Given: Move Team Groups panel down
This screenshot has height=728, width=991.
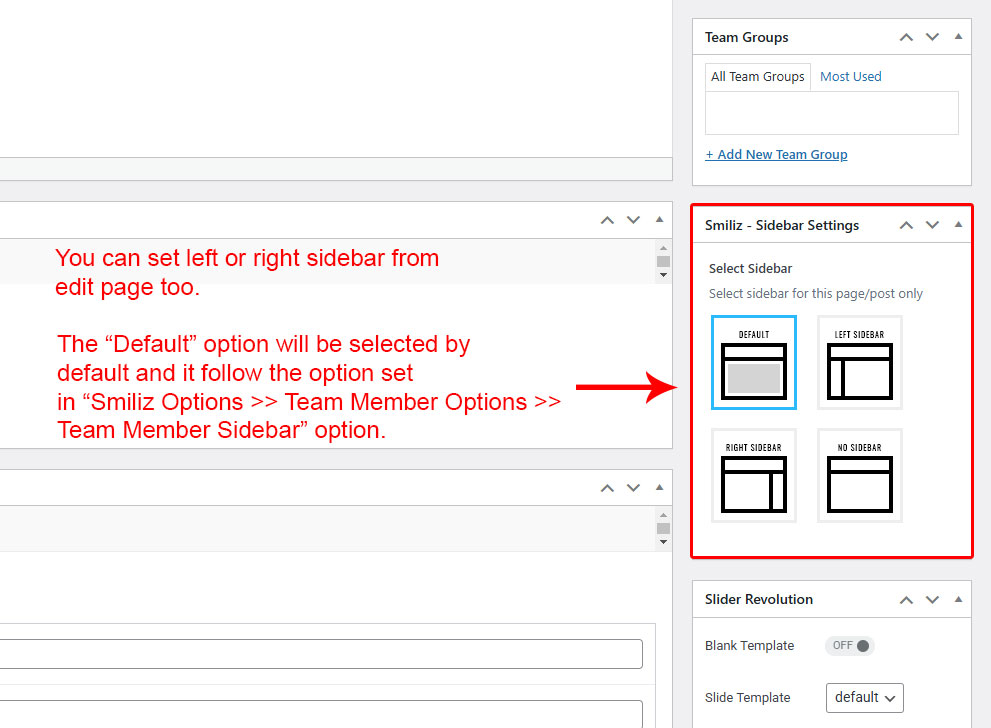Looking at the screenshot, I should click(x=932, y=37).
